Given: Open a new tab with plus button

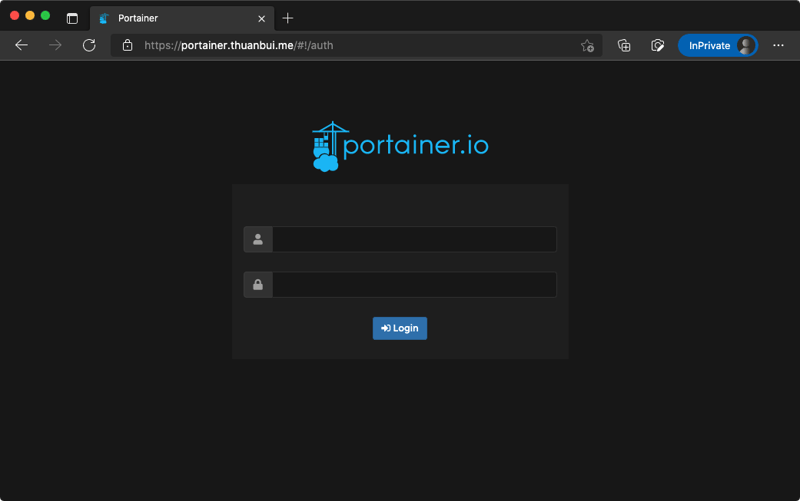Looking at the screenshot, I should [x=288, y=18].
